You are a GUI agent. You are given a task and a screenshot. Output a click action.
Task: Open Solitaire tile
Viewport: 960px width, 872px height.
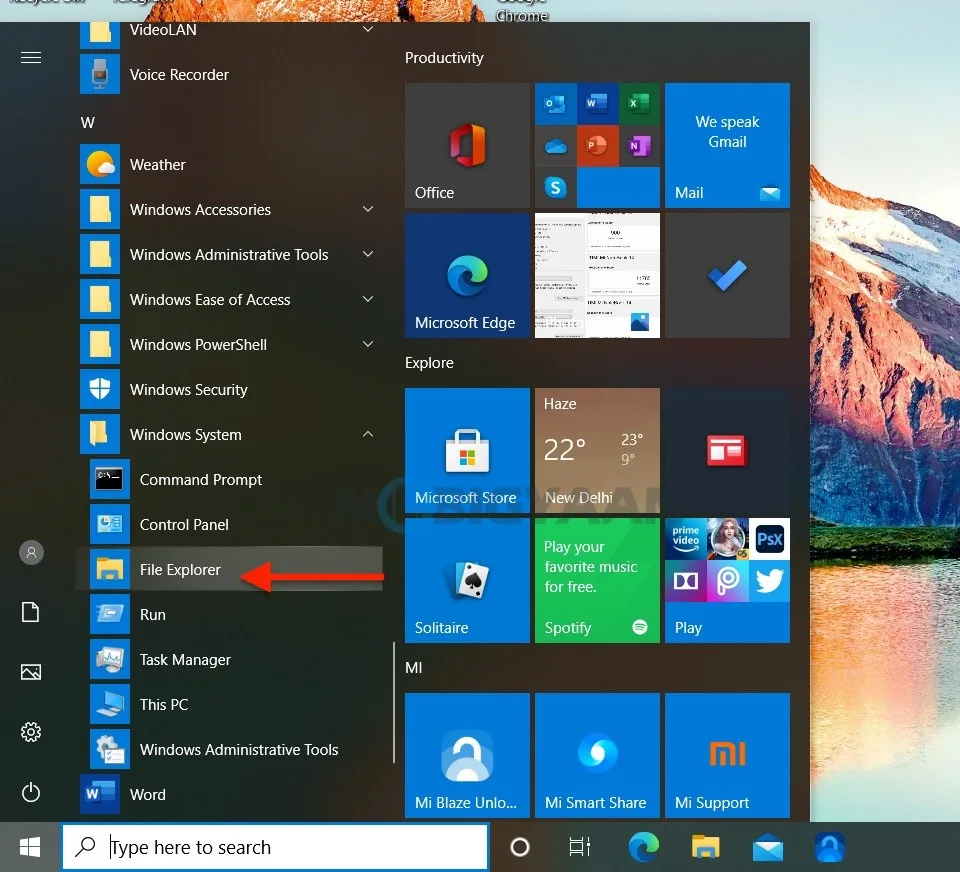pos(467,581)
